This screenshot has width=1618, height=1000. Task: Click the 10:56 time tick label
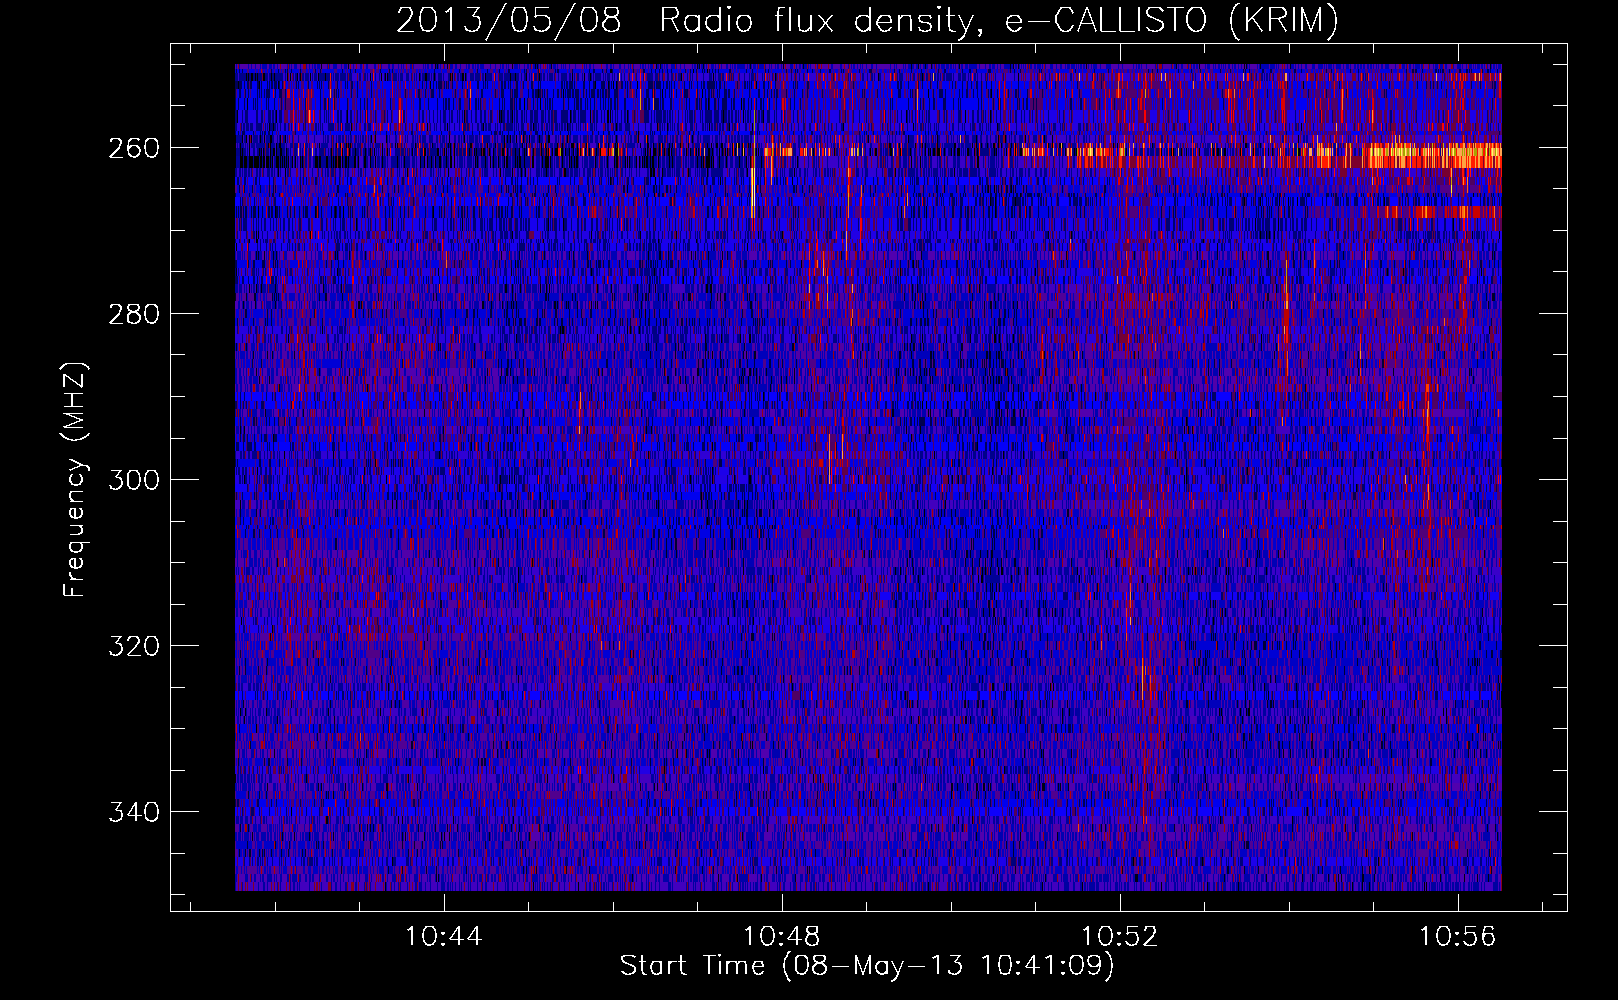click(x=1458, y=937)
